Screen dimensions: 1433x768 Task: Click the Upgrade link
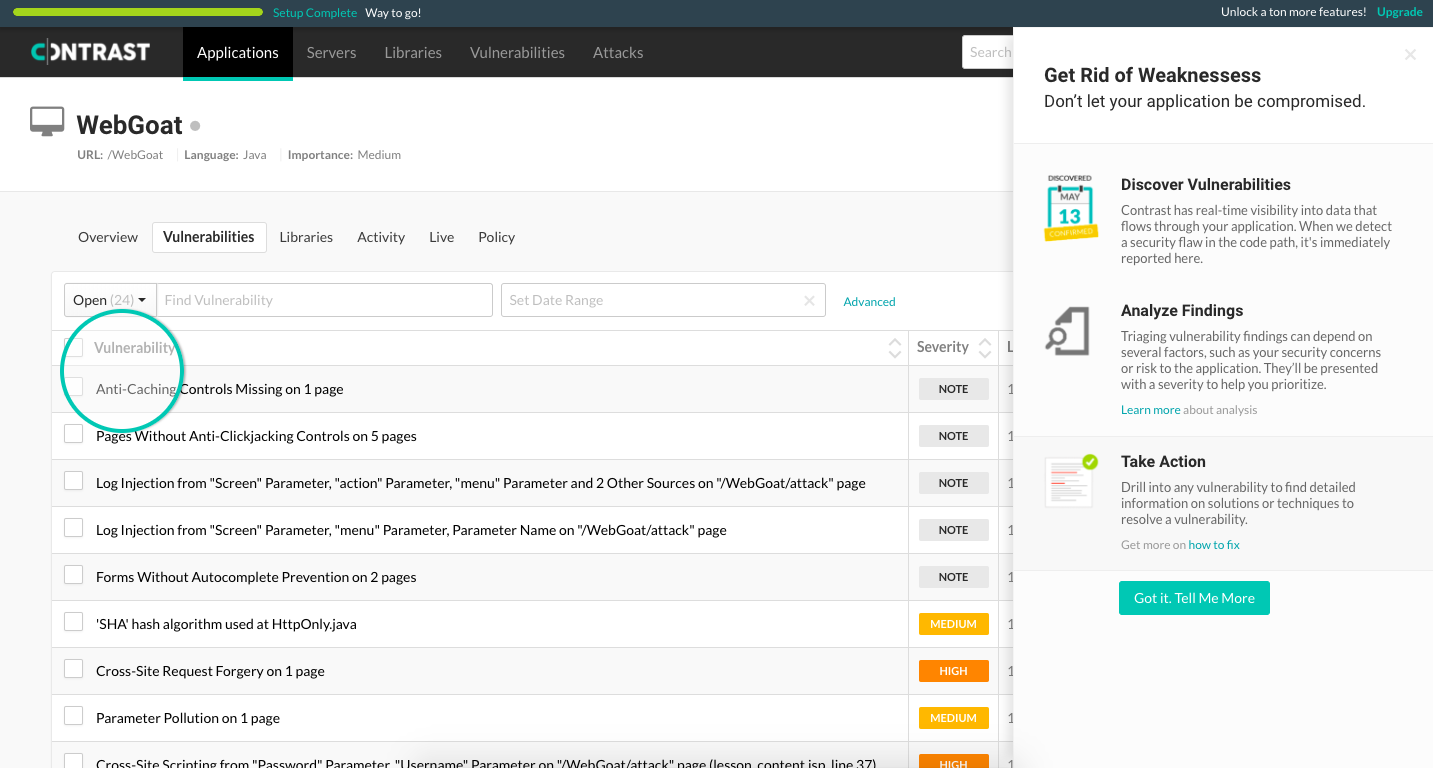click(x=1399, y=12)
